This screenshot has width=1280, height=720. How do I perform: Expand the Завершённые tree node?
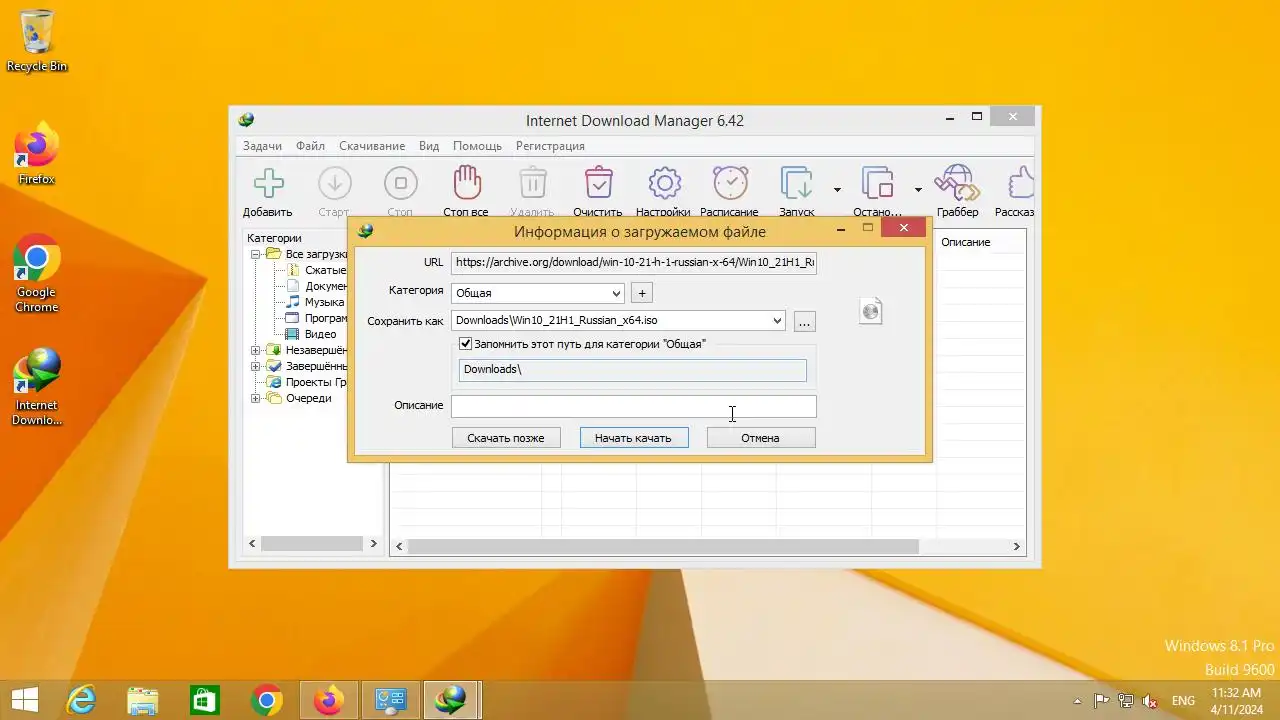pyautogui.click(x=256, y=366)
